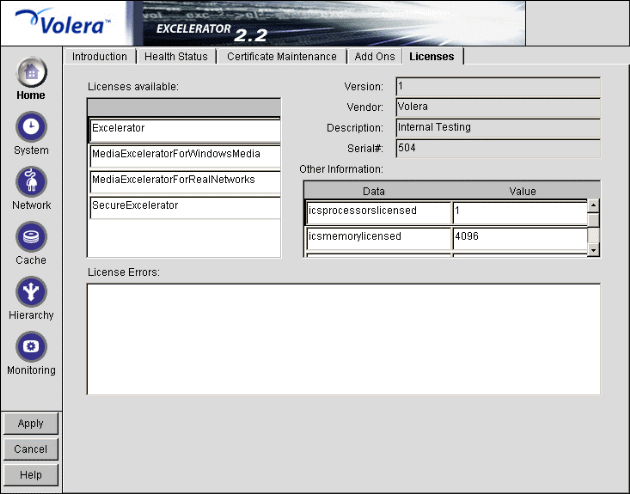630x494 pixels.
Task: Open the Add Ons tab
Action: 374,57
